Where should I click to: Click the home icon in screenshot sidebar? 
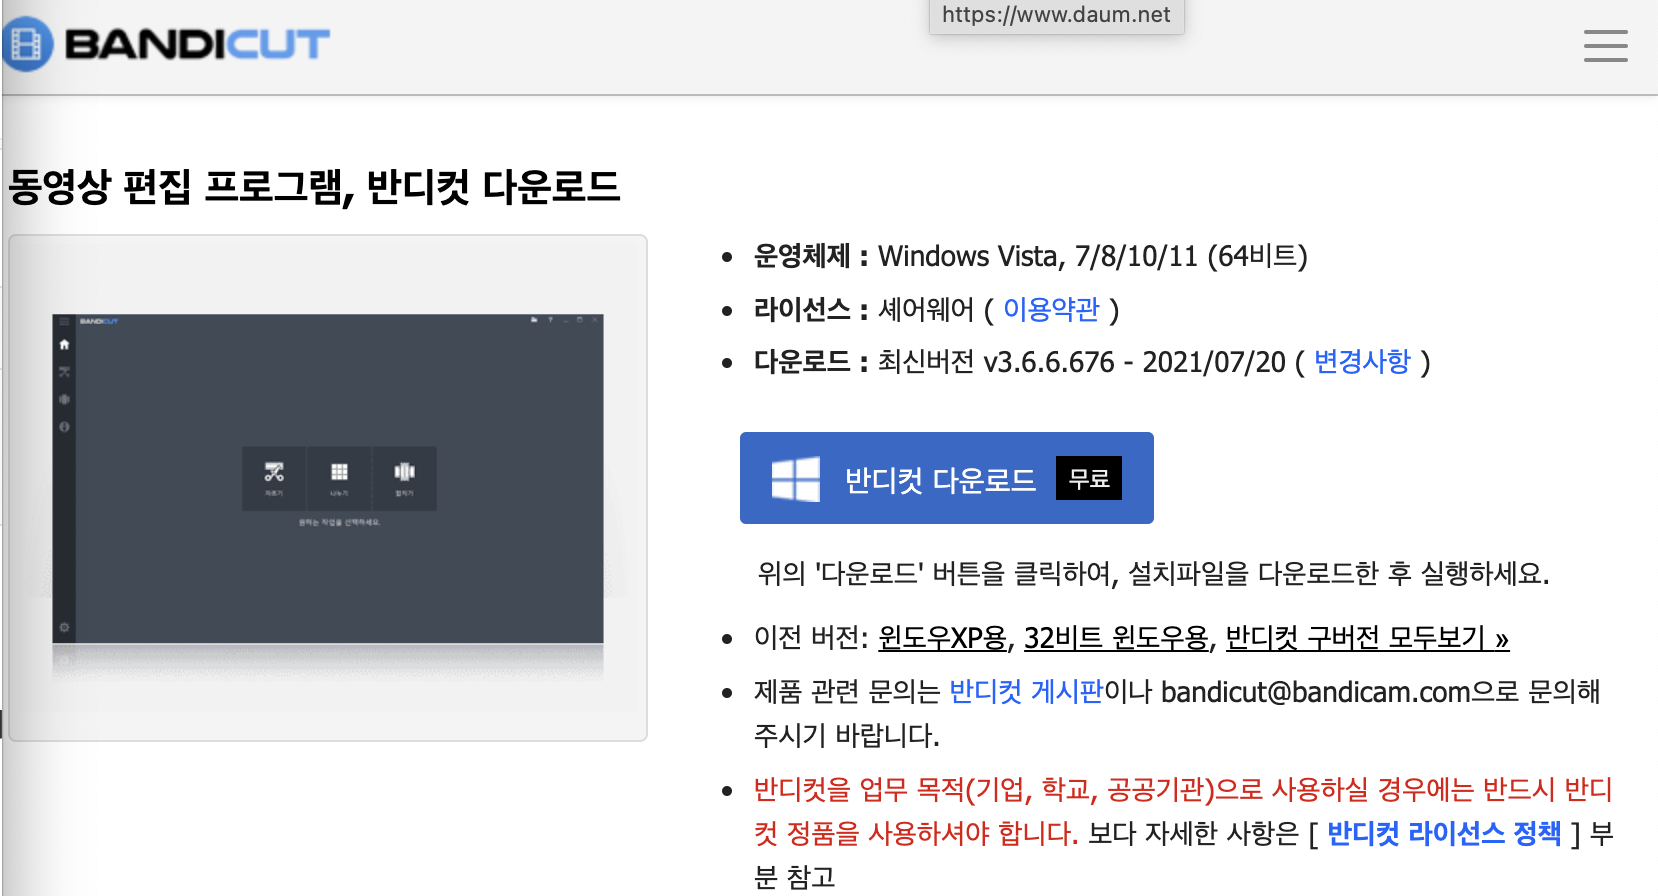pos(64,344)
